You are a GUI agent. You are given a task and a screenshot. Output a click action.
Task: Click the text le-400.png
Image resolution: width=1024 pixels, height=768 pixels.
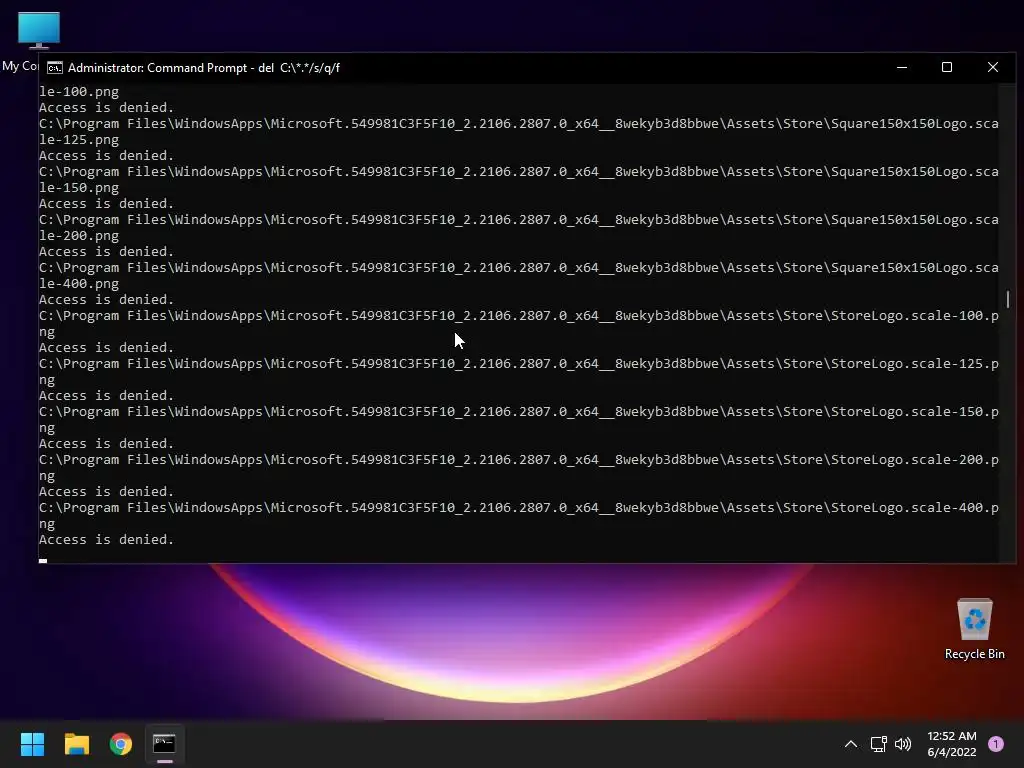coord(79,284)
